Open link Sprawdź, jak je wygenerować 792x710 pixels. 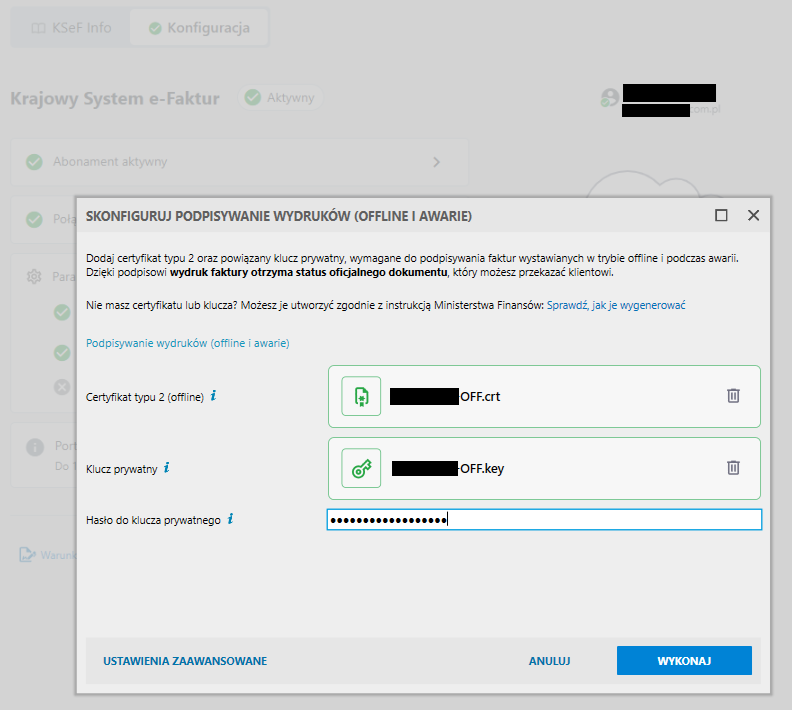[x=616, y=305]
